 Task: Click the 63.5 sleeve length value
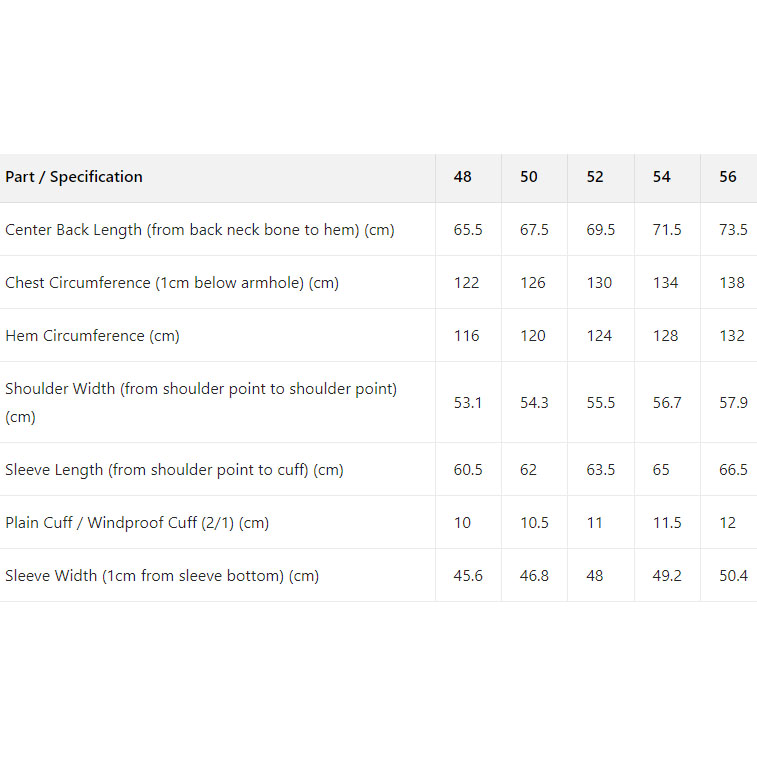coord(601,470)
